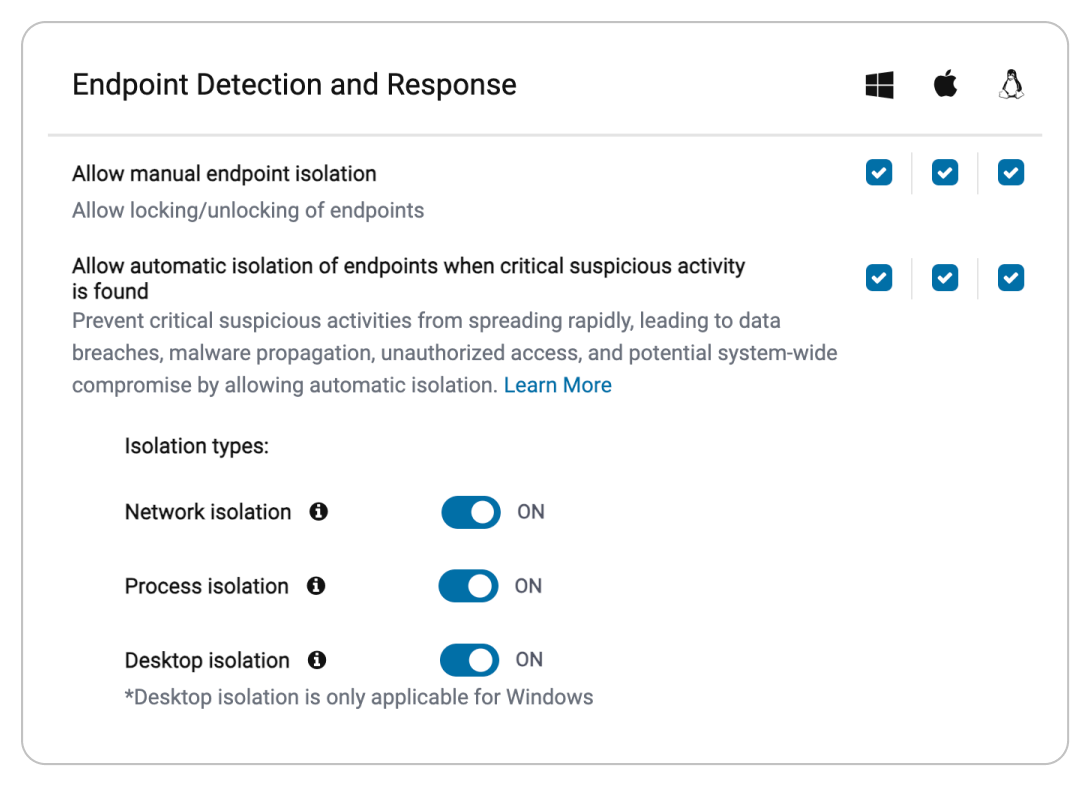Uncheck manual endpoint isolation for Linux
The height and width of the screenshot is (787, 1091).
click(x=1010, y=173)
